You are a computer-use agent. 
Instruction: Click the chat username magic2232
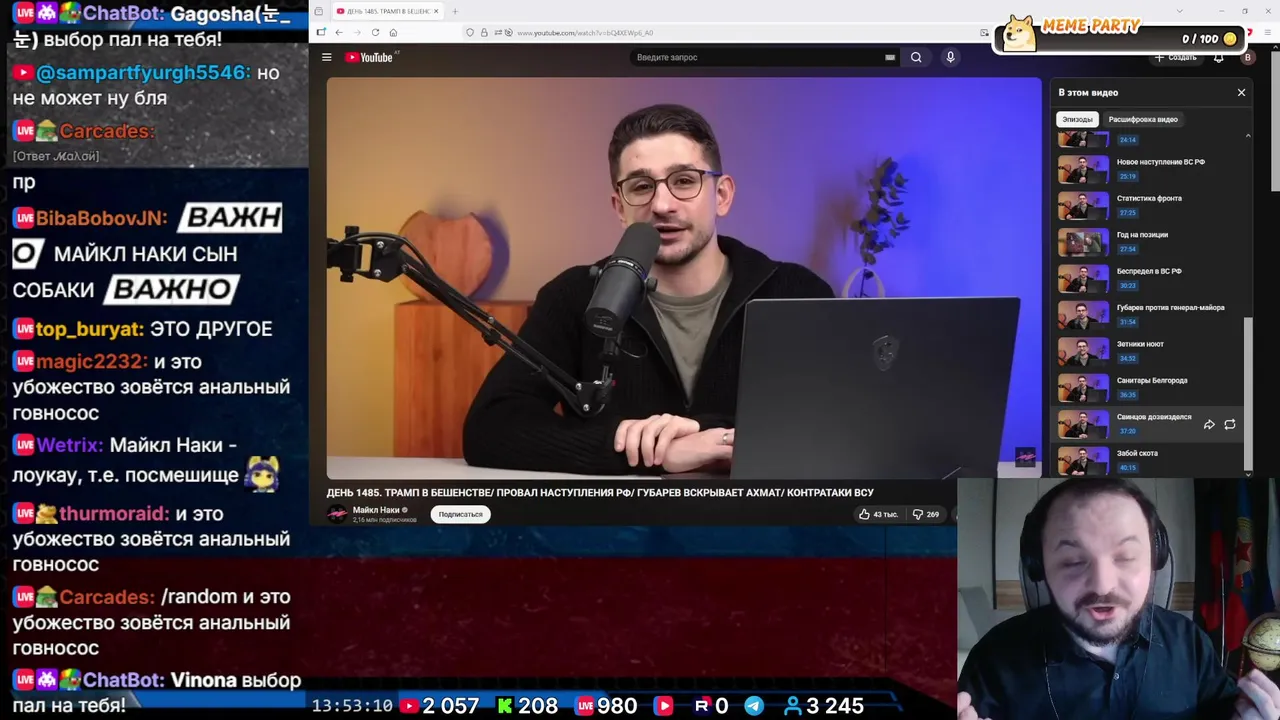point(91,362)
